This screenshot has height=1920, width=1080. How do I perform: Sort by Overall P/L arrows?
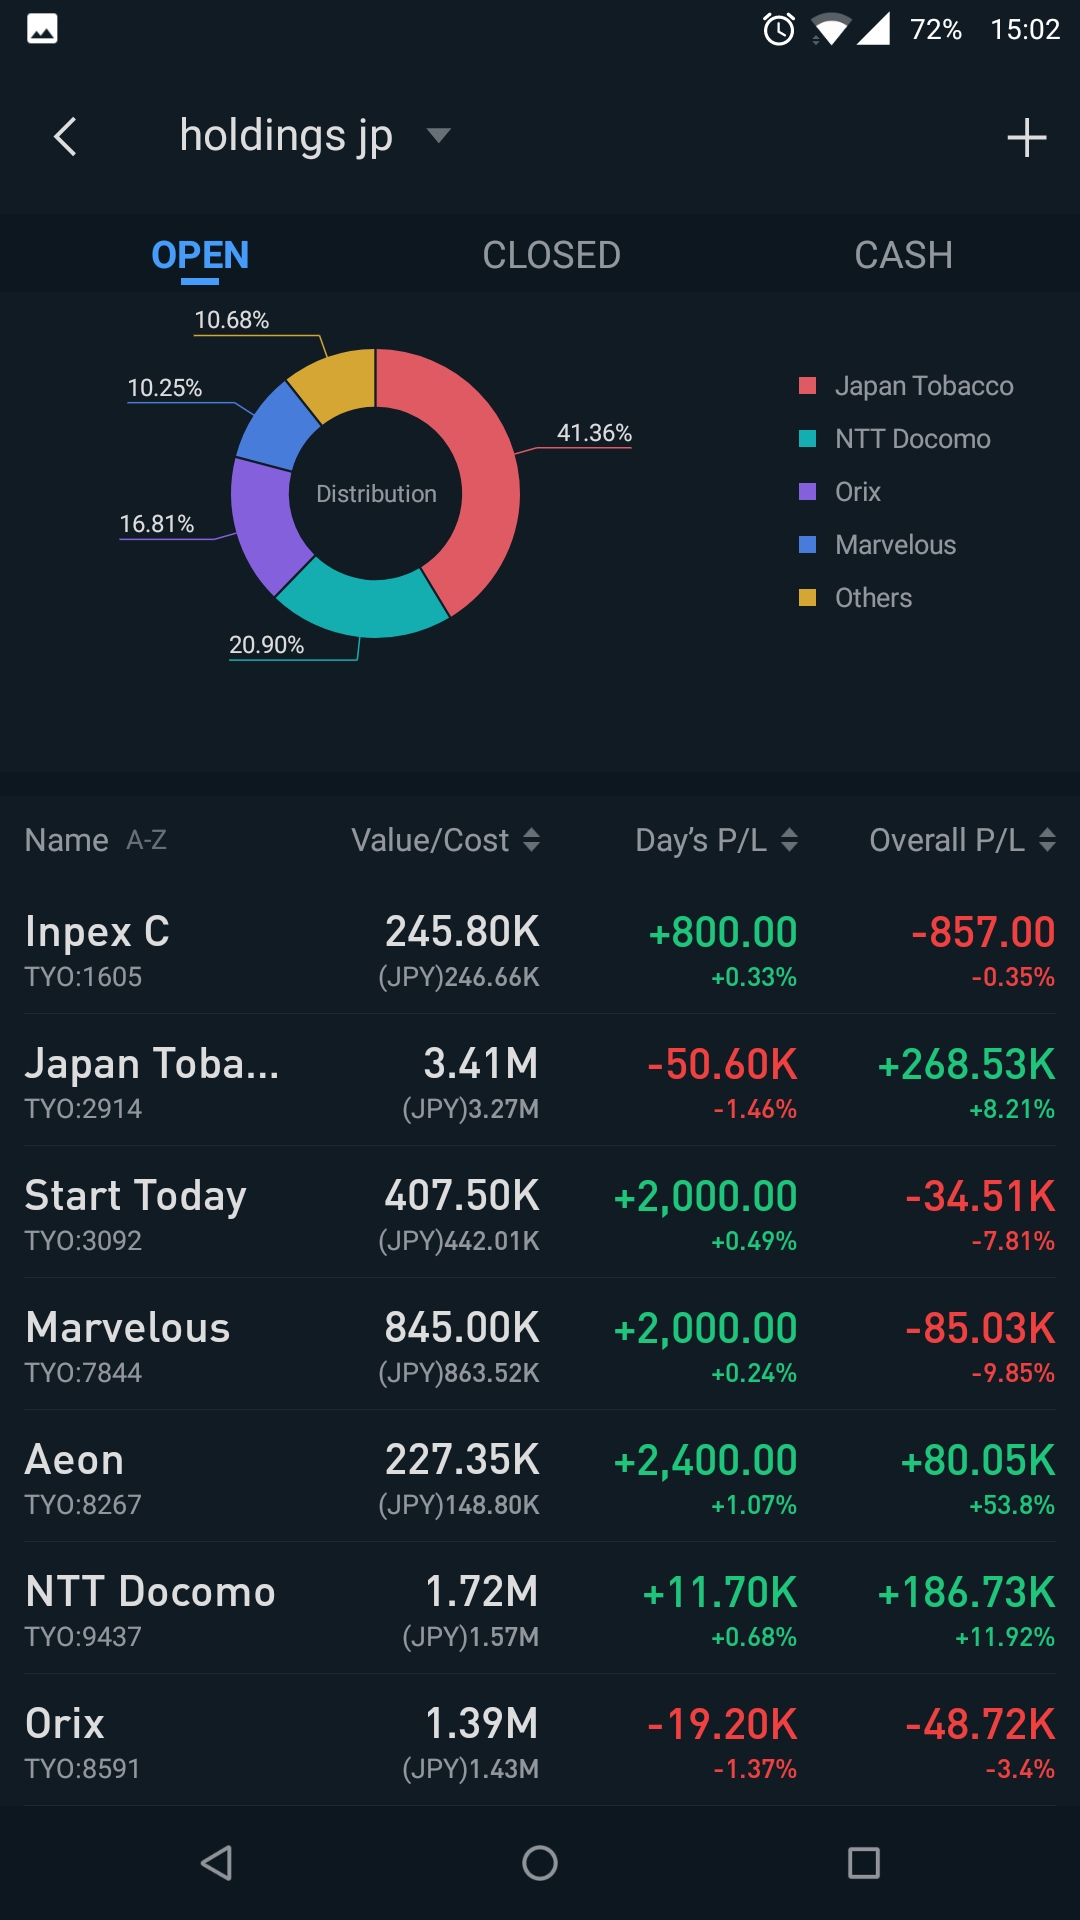point(1047,840)
